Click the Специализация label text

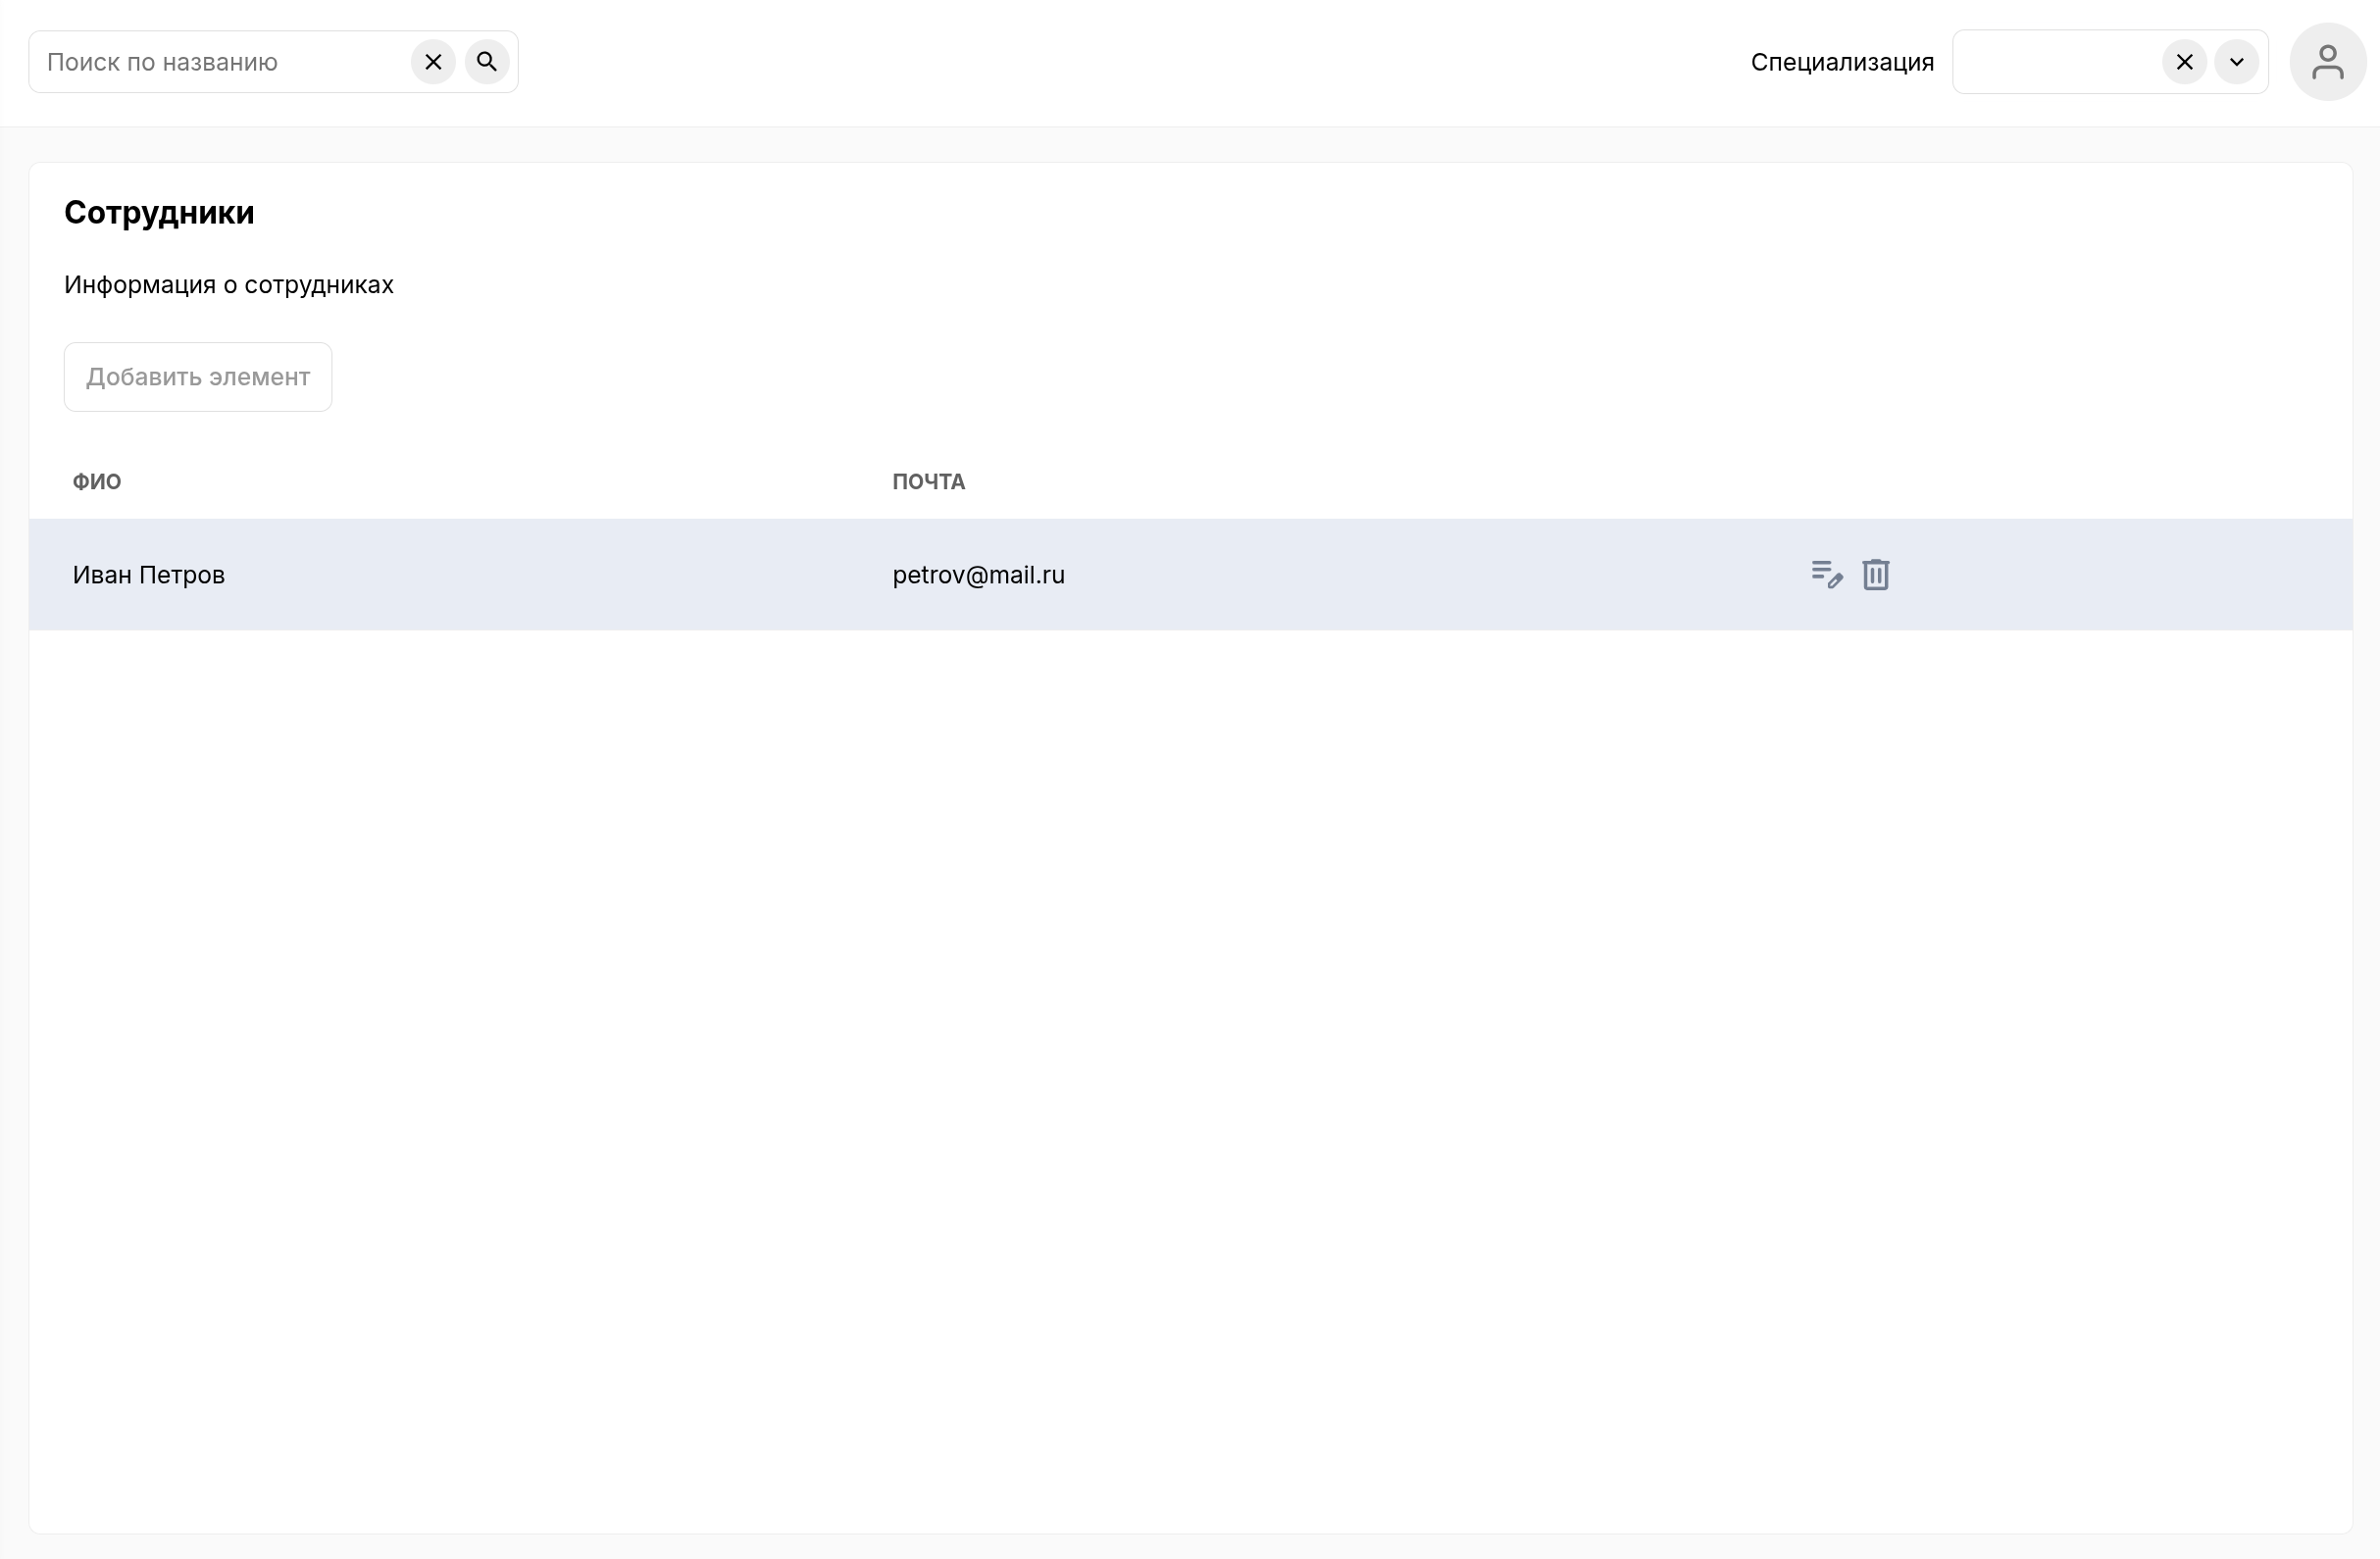[1841, 62]
